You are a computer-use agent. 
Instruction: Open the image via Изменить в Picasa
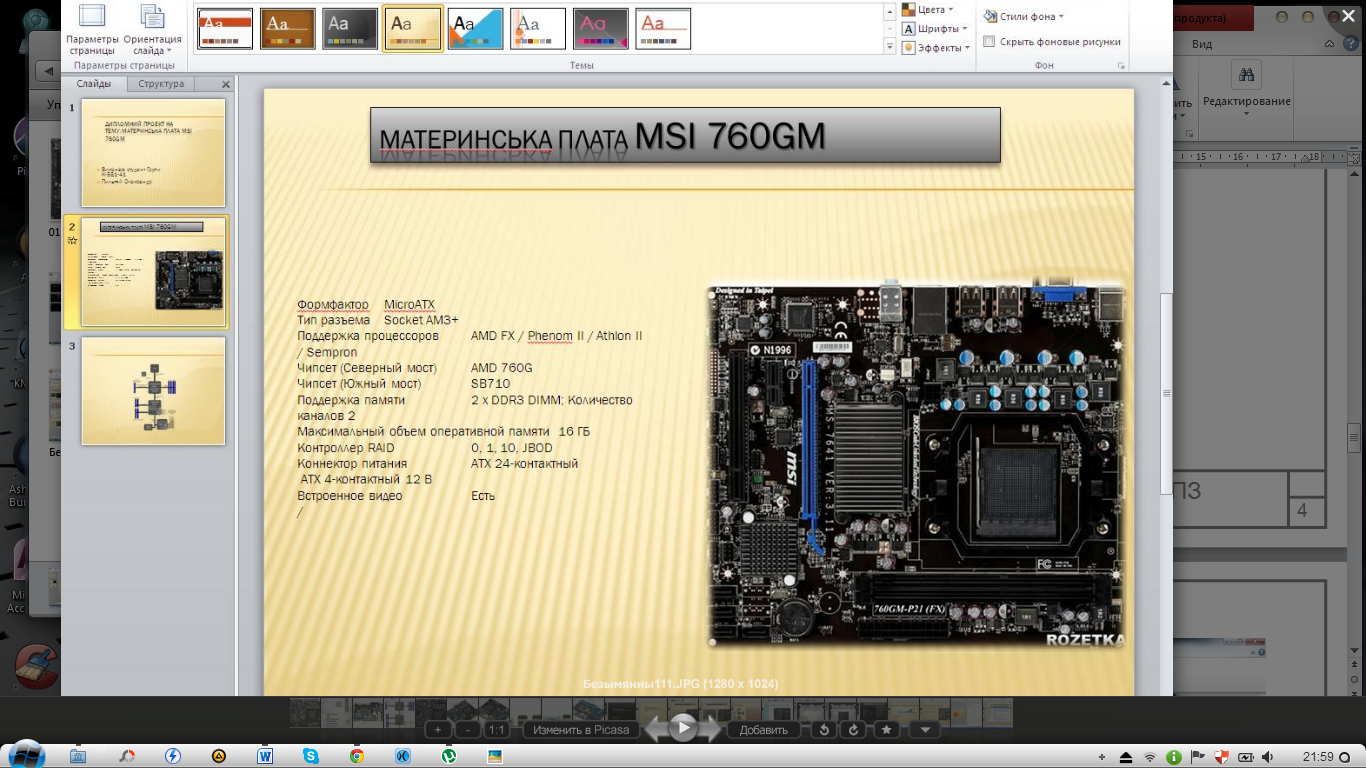[x=581, y=730]
